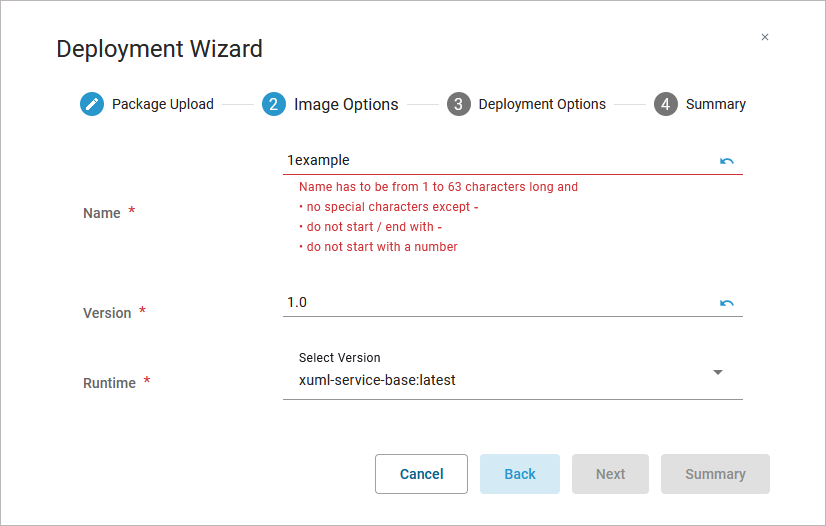Reset the Version field with undo icon
This screenshot has width=826, height=526.
(727, 303)
